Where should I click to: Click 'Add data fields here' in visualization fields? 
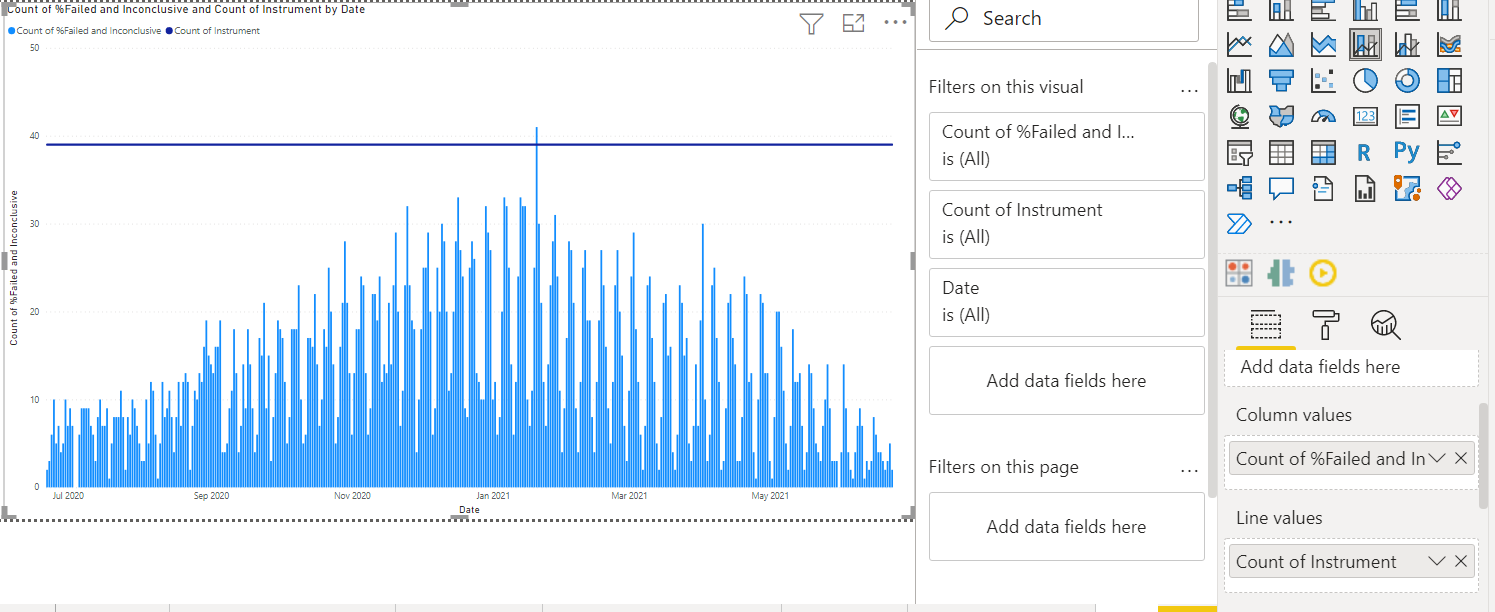point(1351,367)
